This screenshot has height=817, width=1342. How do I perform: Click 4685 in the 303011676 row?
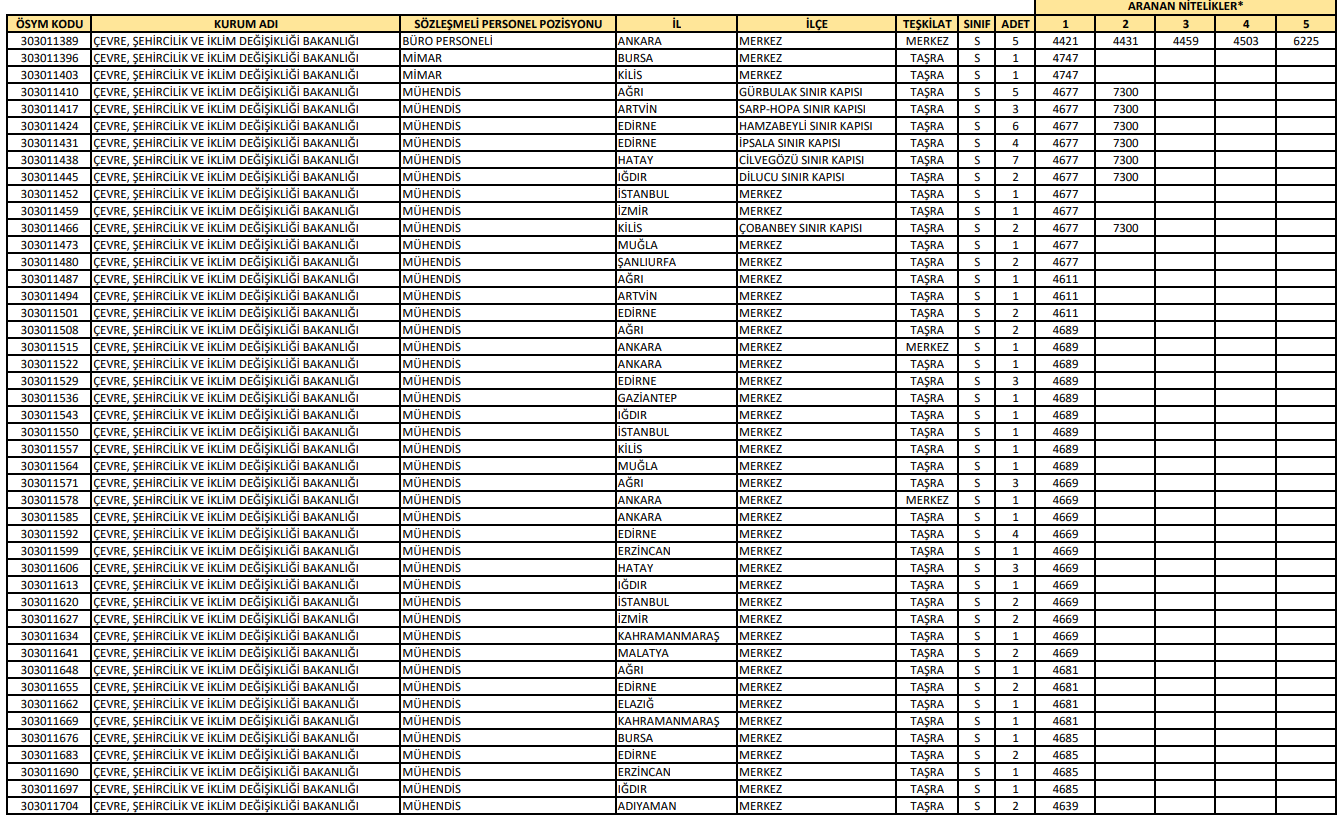[x=1065, y=738]
